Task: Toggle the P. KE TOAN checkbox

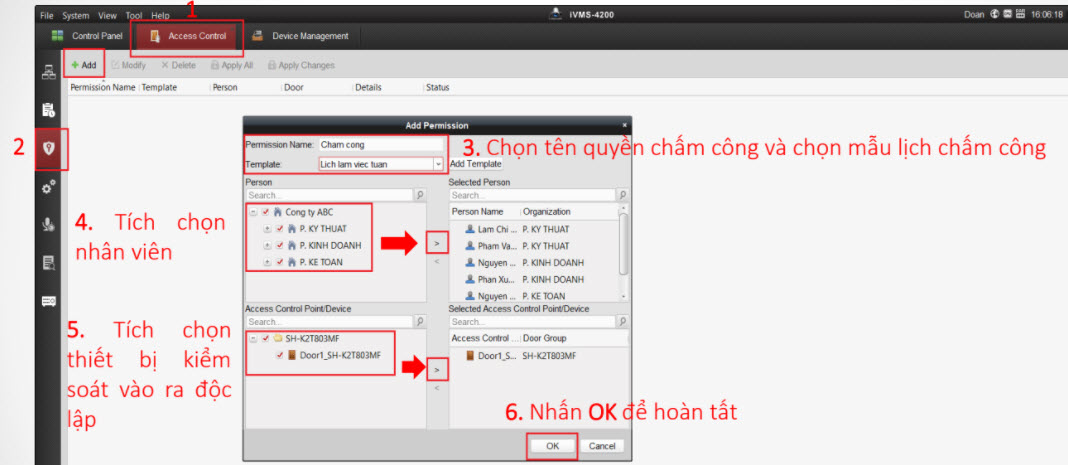Action: [x=279, y=262]
